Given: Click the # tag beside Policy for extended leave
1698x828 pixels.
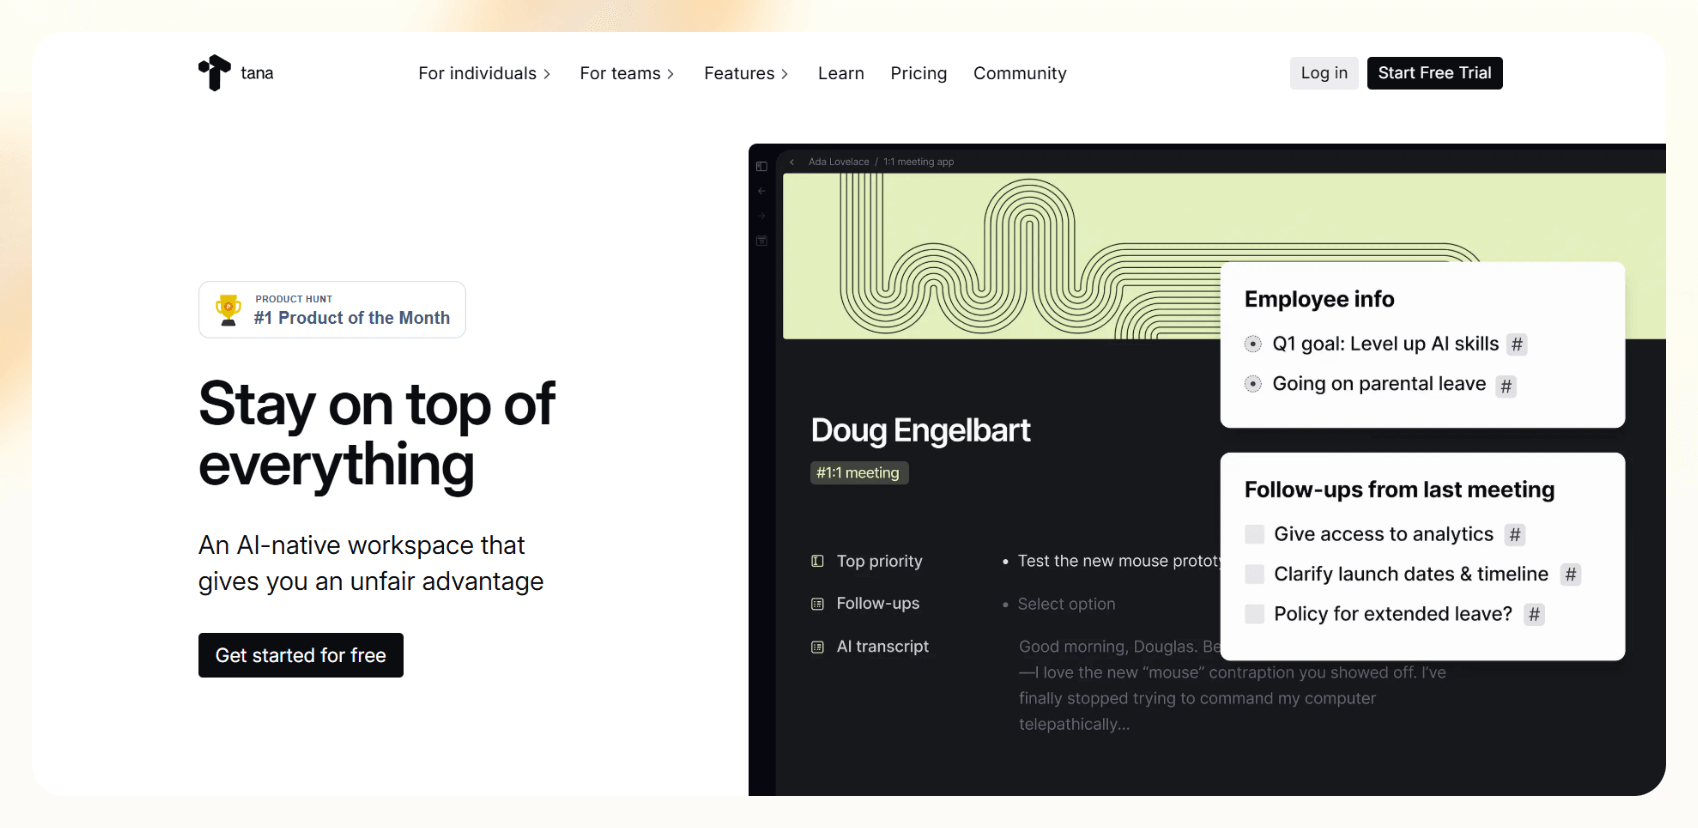Looking at the screenshot, I should pos(1535,615).
